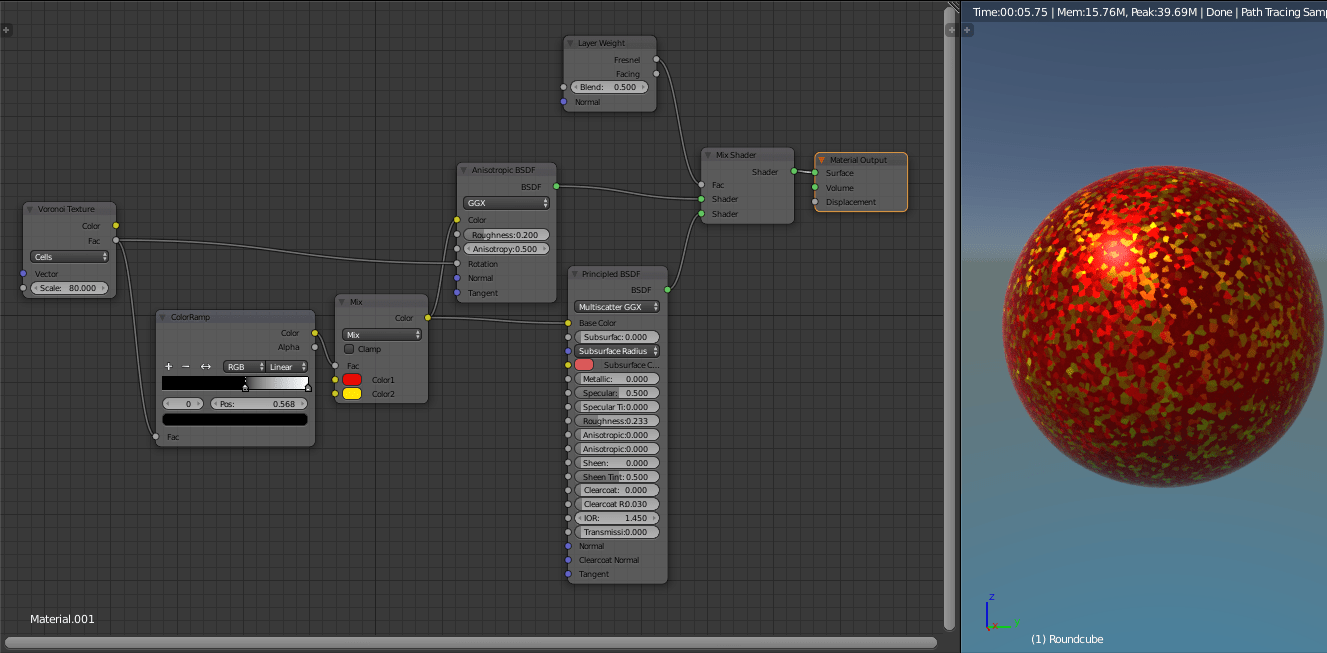Image resolution: width=1327 pixels, height=653 pixels.
Task: Add a color stop with ColorRamp plus icon
Action: pyautogui.click(x=169, y=367)
